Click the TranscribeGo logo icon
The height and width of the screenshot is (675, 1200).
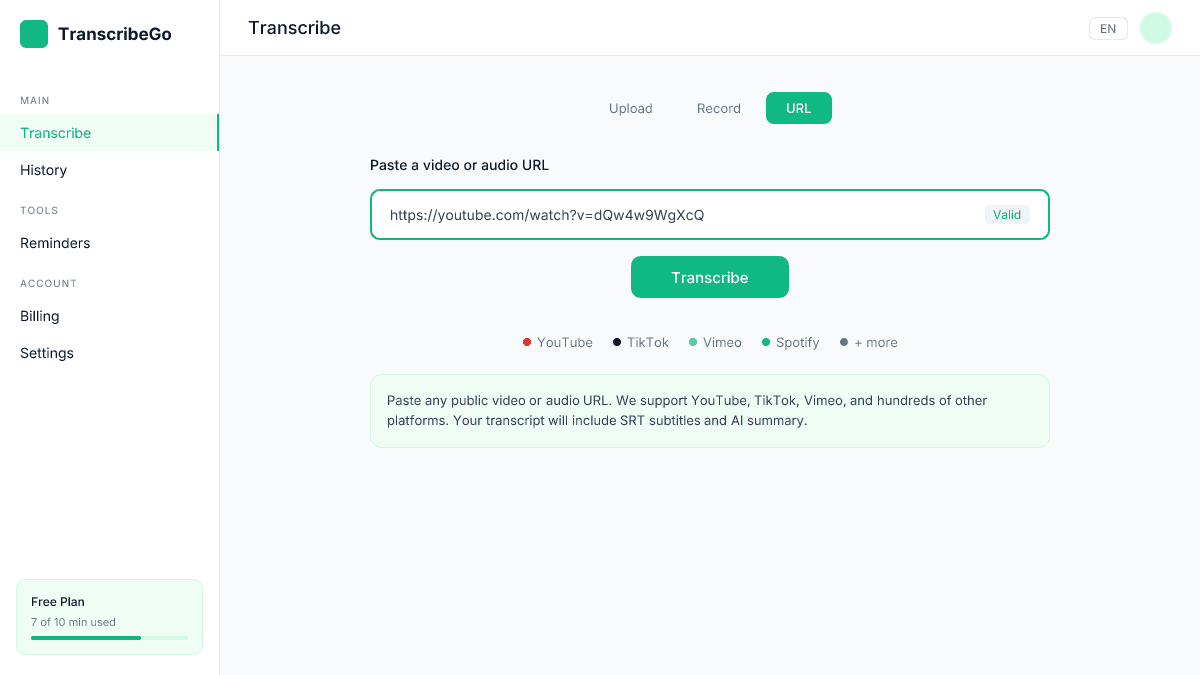click(33, 33)
